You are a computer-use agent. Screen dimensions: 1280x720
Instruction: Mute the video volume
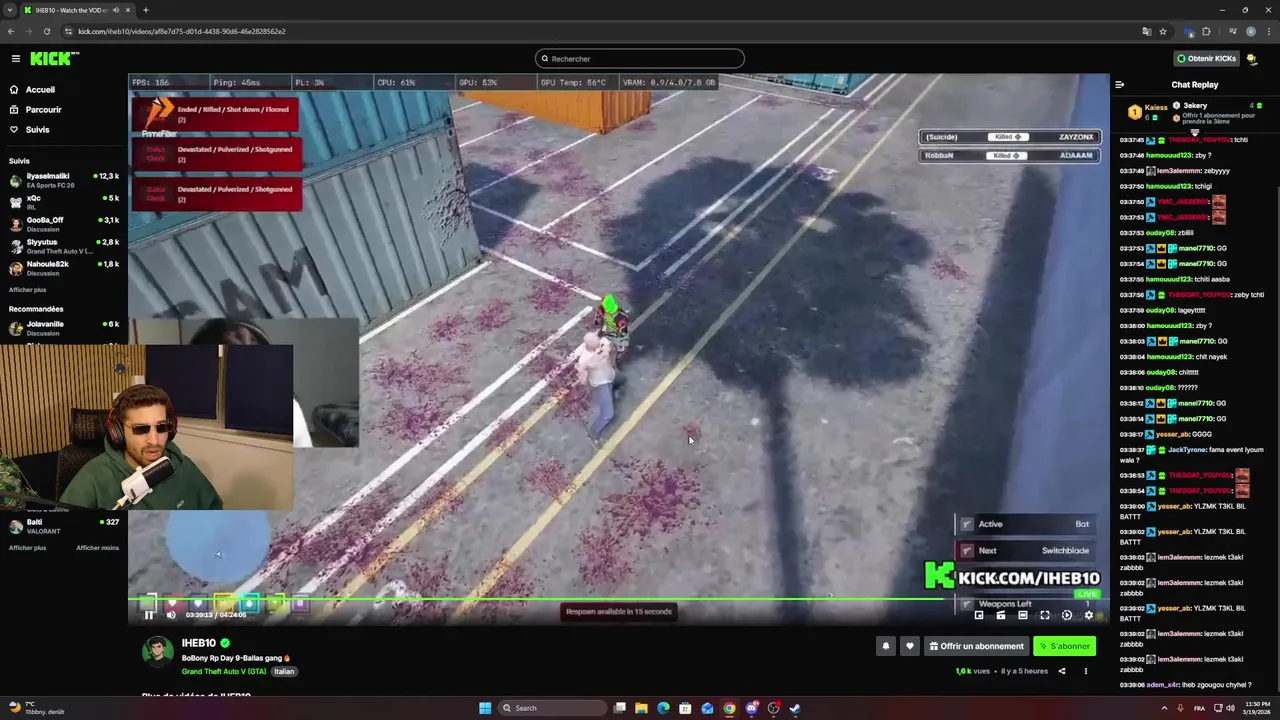(170, 615)
